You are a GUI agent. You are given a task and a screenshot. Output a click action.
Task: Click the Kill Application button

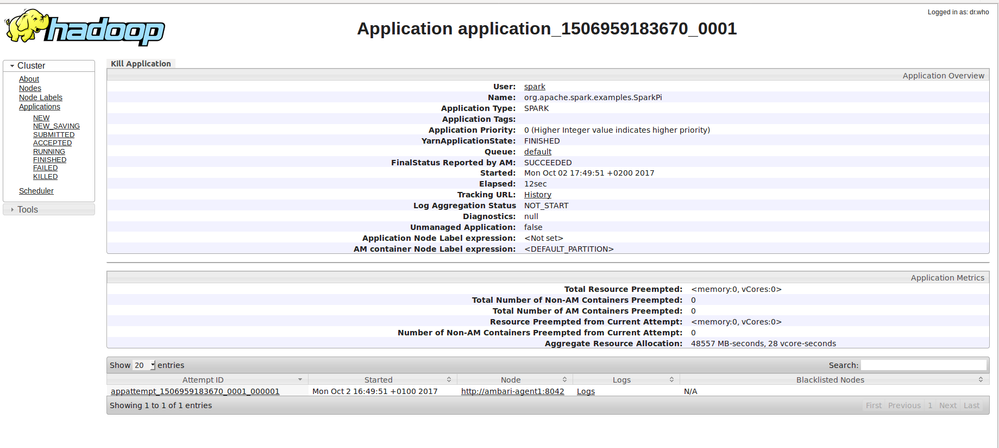coord(141,64)
